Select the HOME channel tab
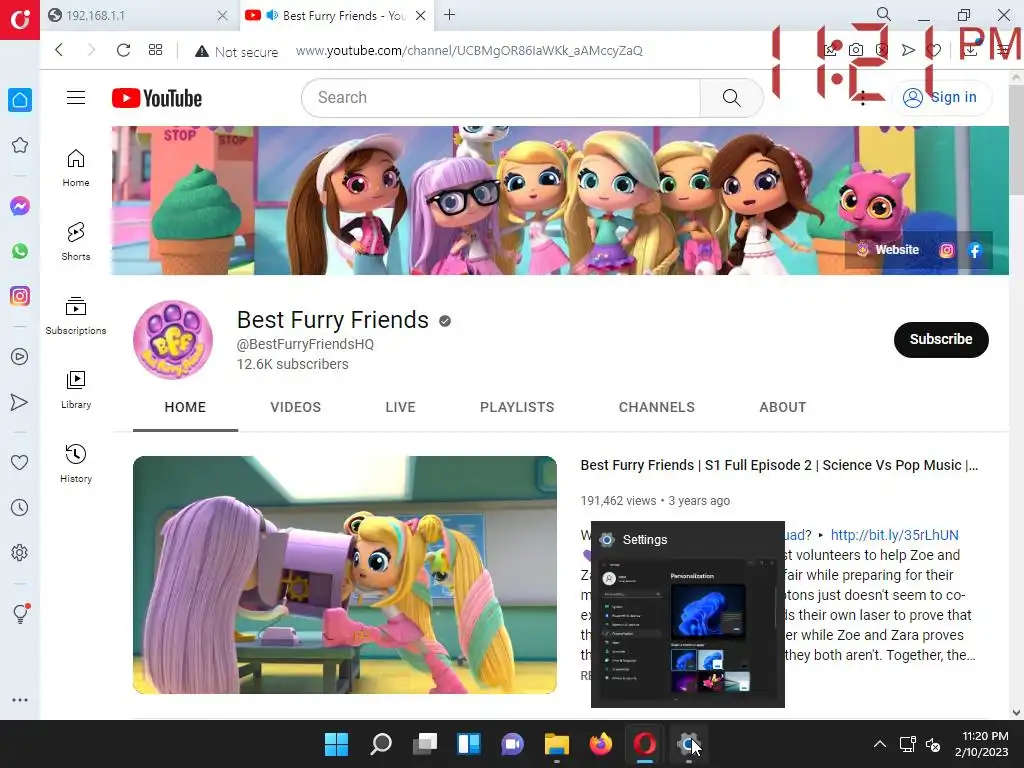Viewport: 1024px width, 768px height. (185, 407)
